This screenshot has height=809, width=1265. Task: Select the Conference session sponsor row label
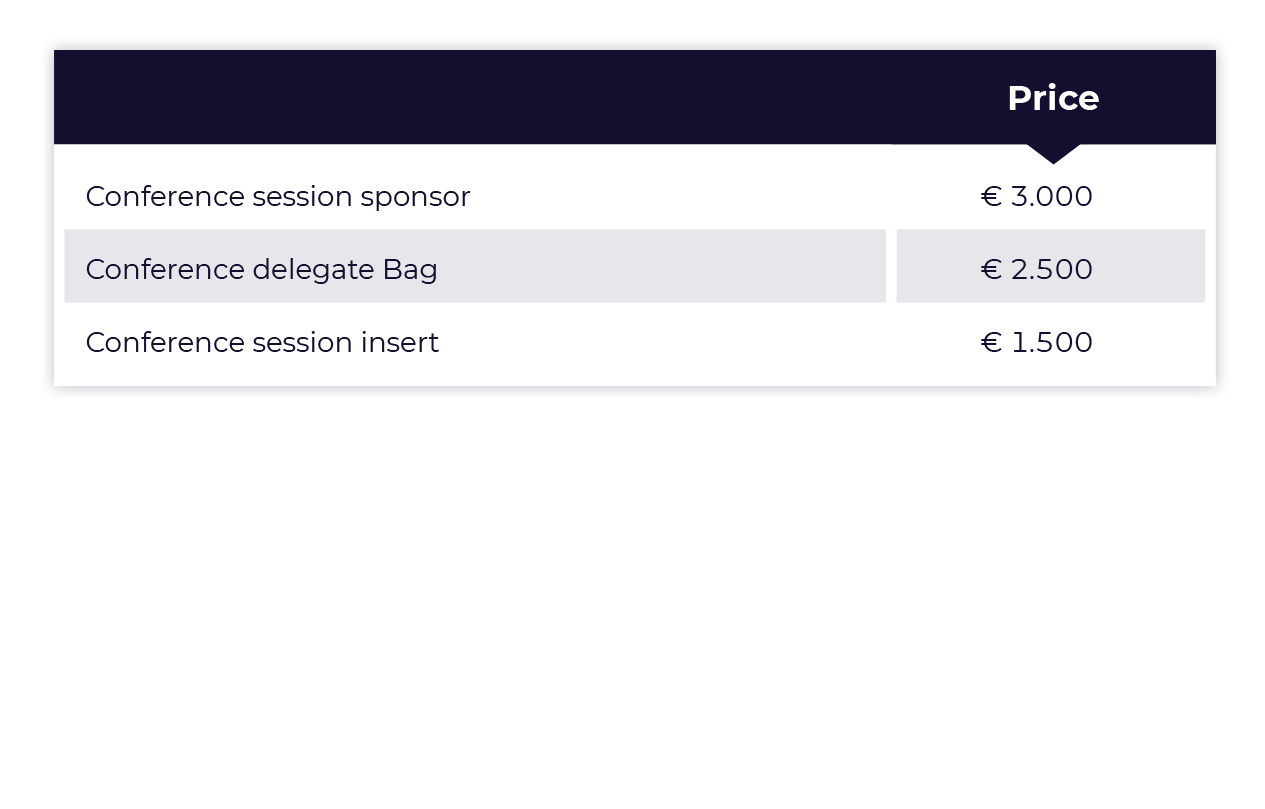coord(277,197)
